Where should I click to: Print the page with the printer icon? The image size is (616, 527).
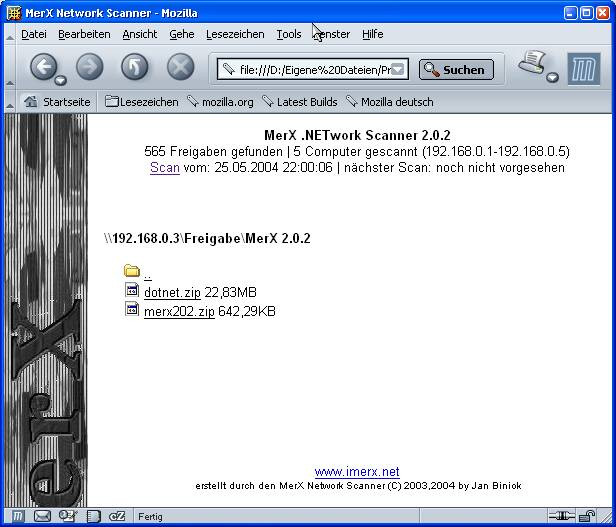pos(532,62)
